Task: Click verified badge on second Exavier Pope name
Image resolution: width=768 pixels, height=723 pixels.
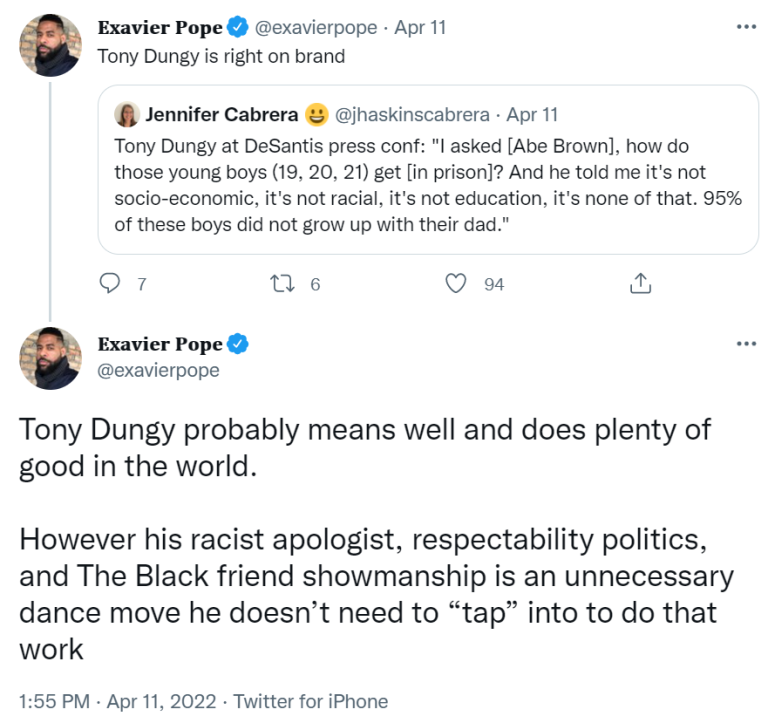Action: coord(237,345)
